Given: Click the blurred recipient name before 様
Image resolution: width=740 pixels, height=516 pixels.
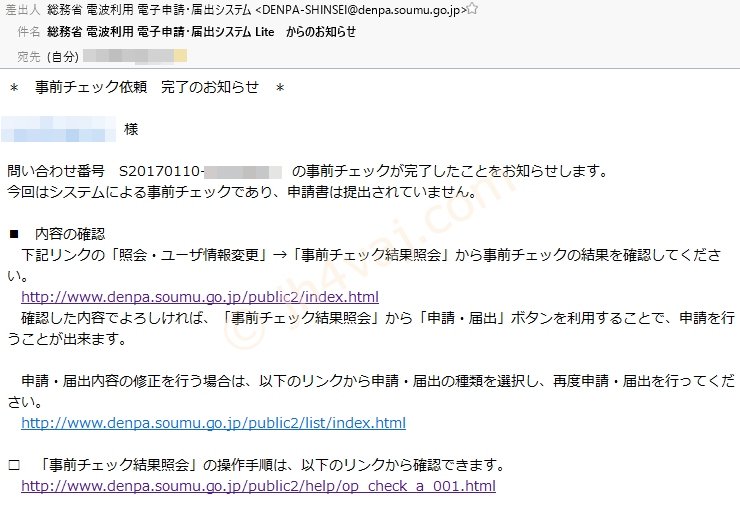Looking at the screenshot, I should 58,129.
